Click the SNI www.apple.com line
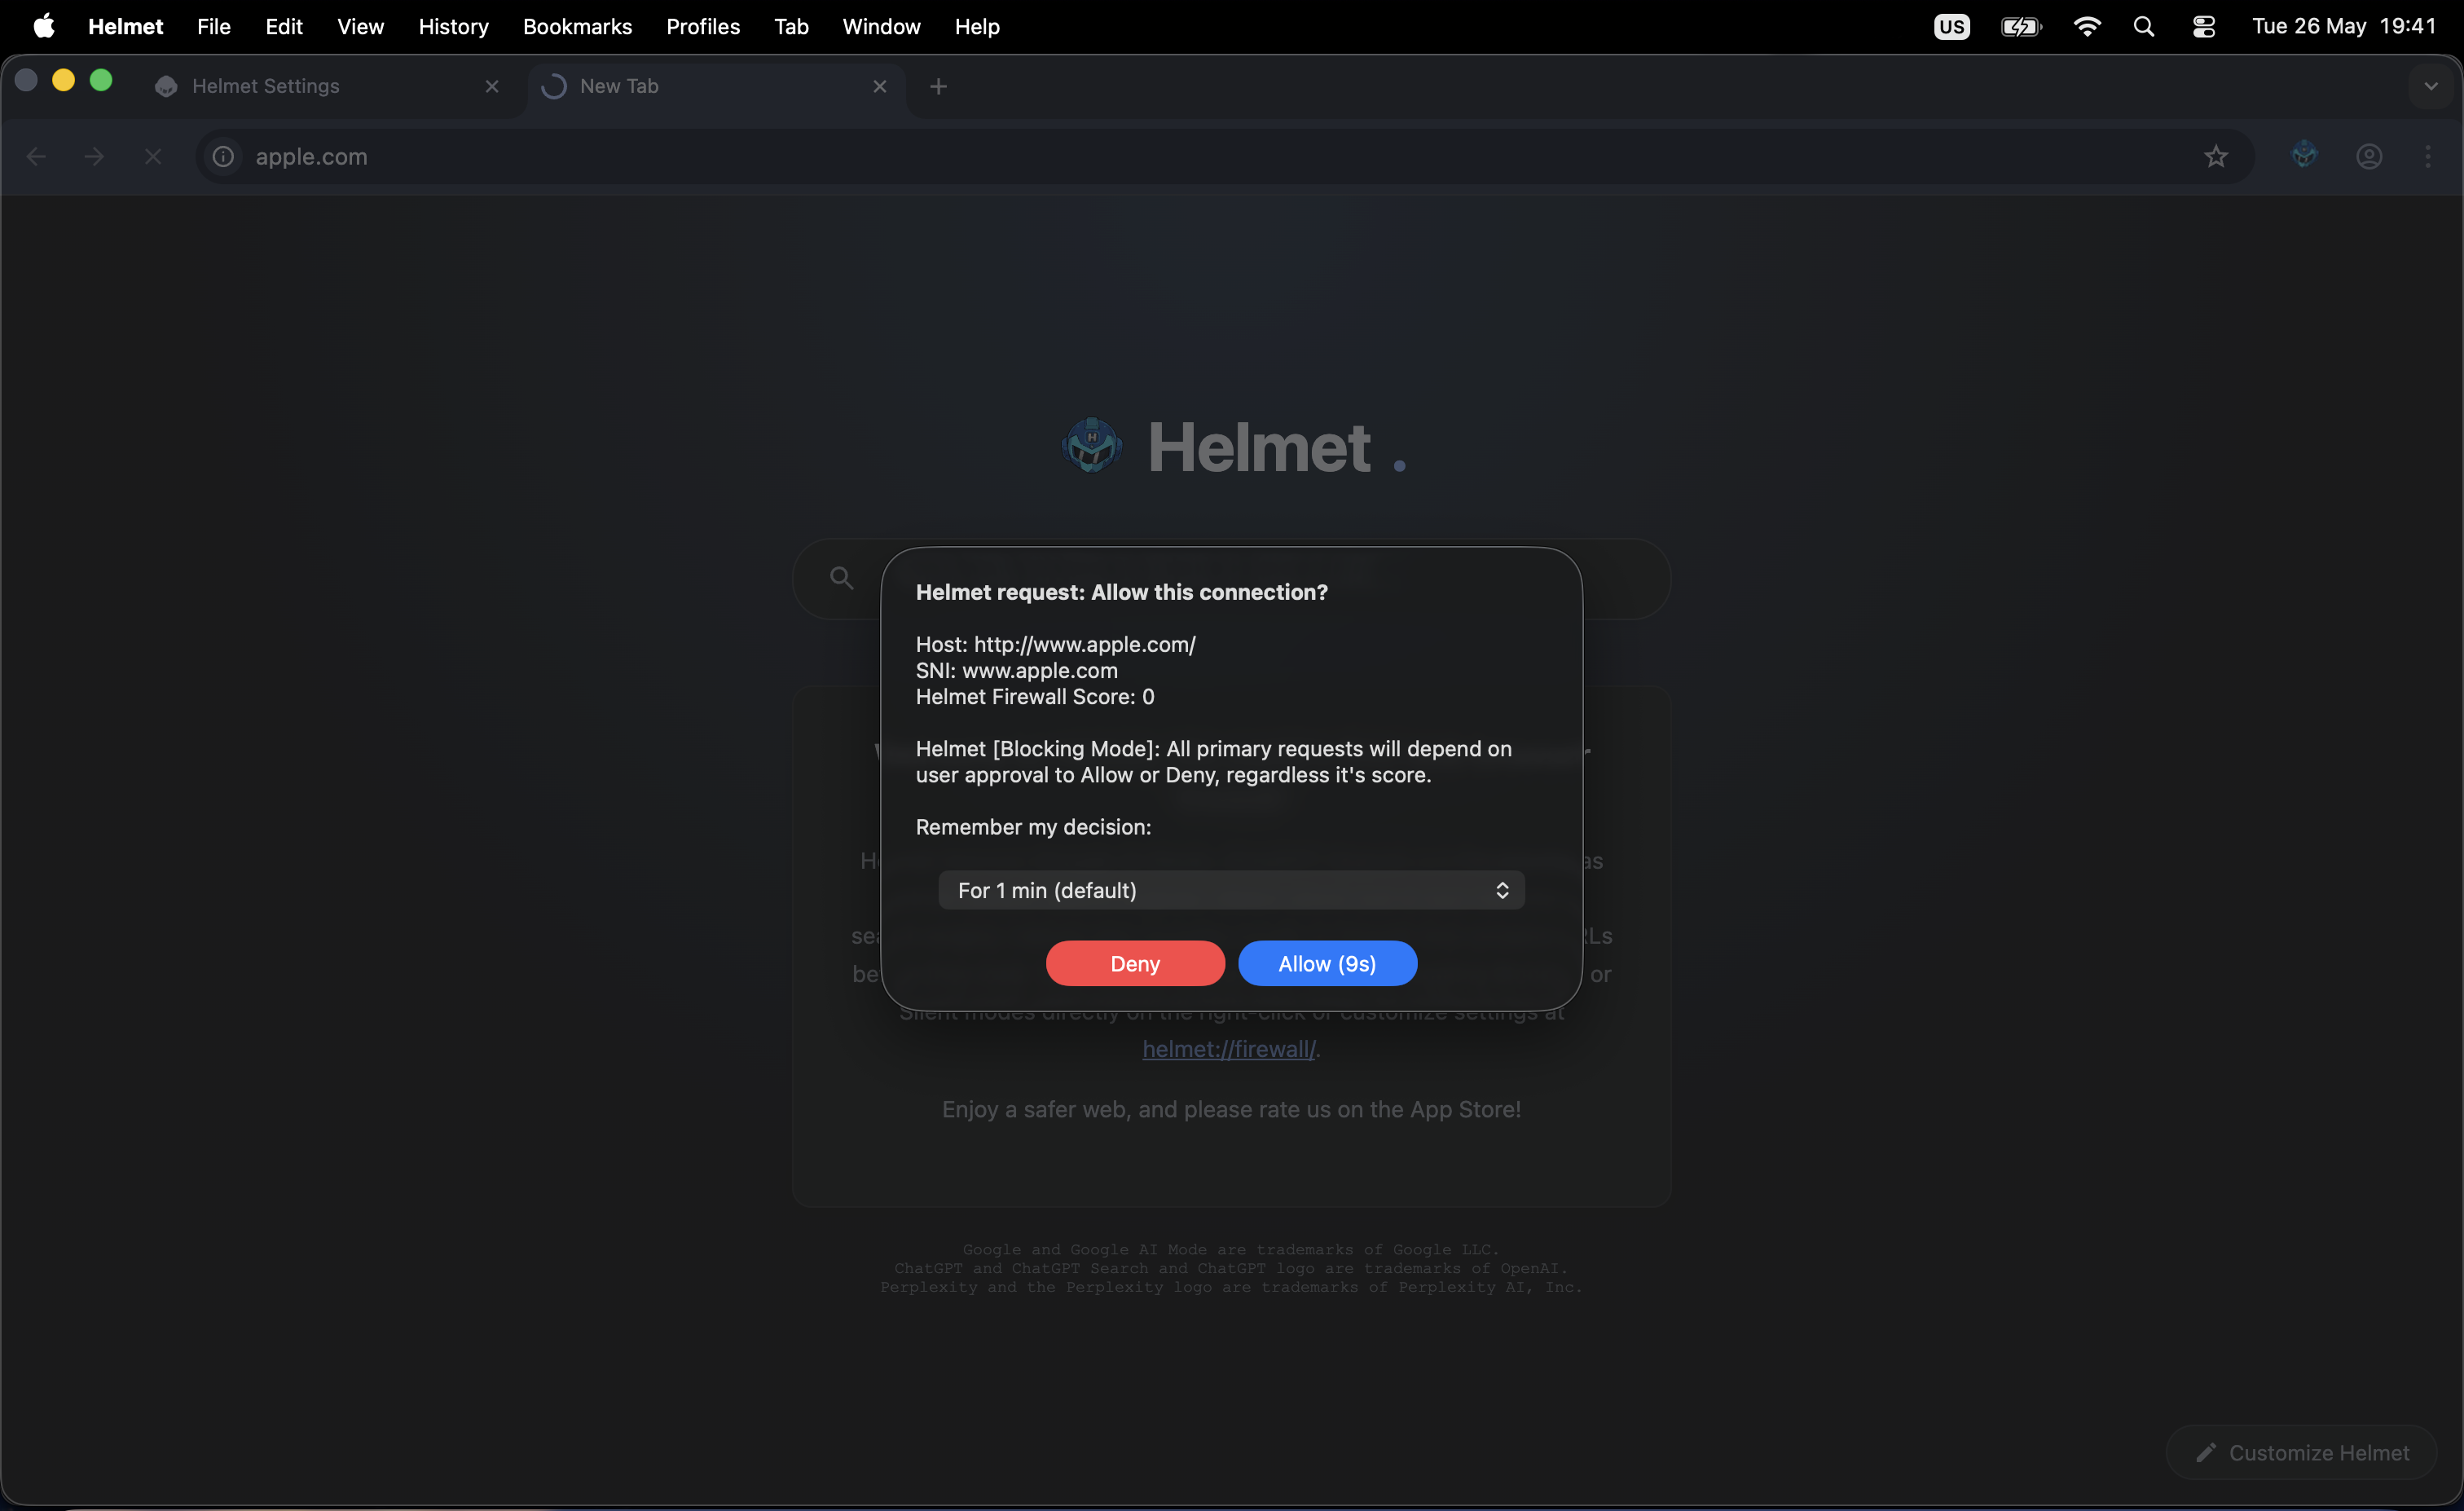The height and width of the screenshot is (1511, 2464). pos(1016,670)
